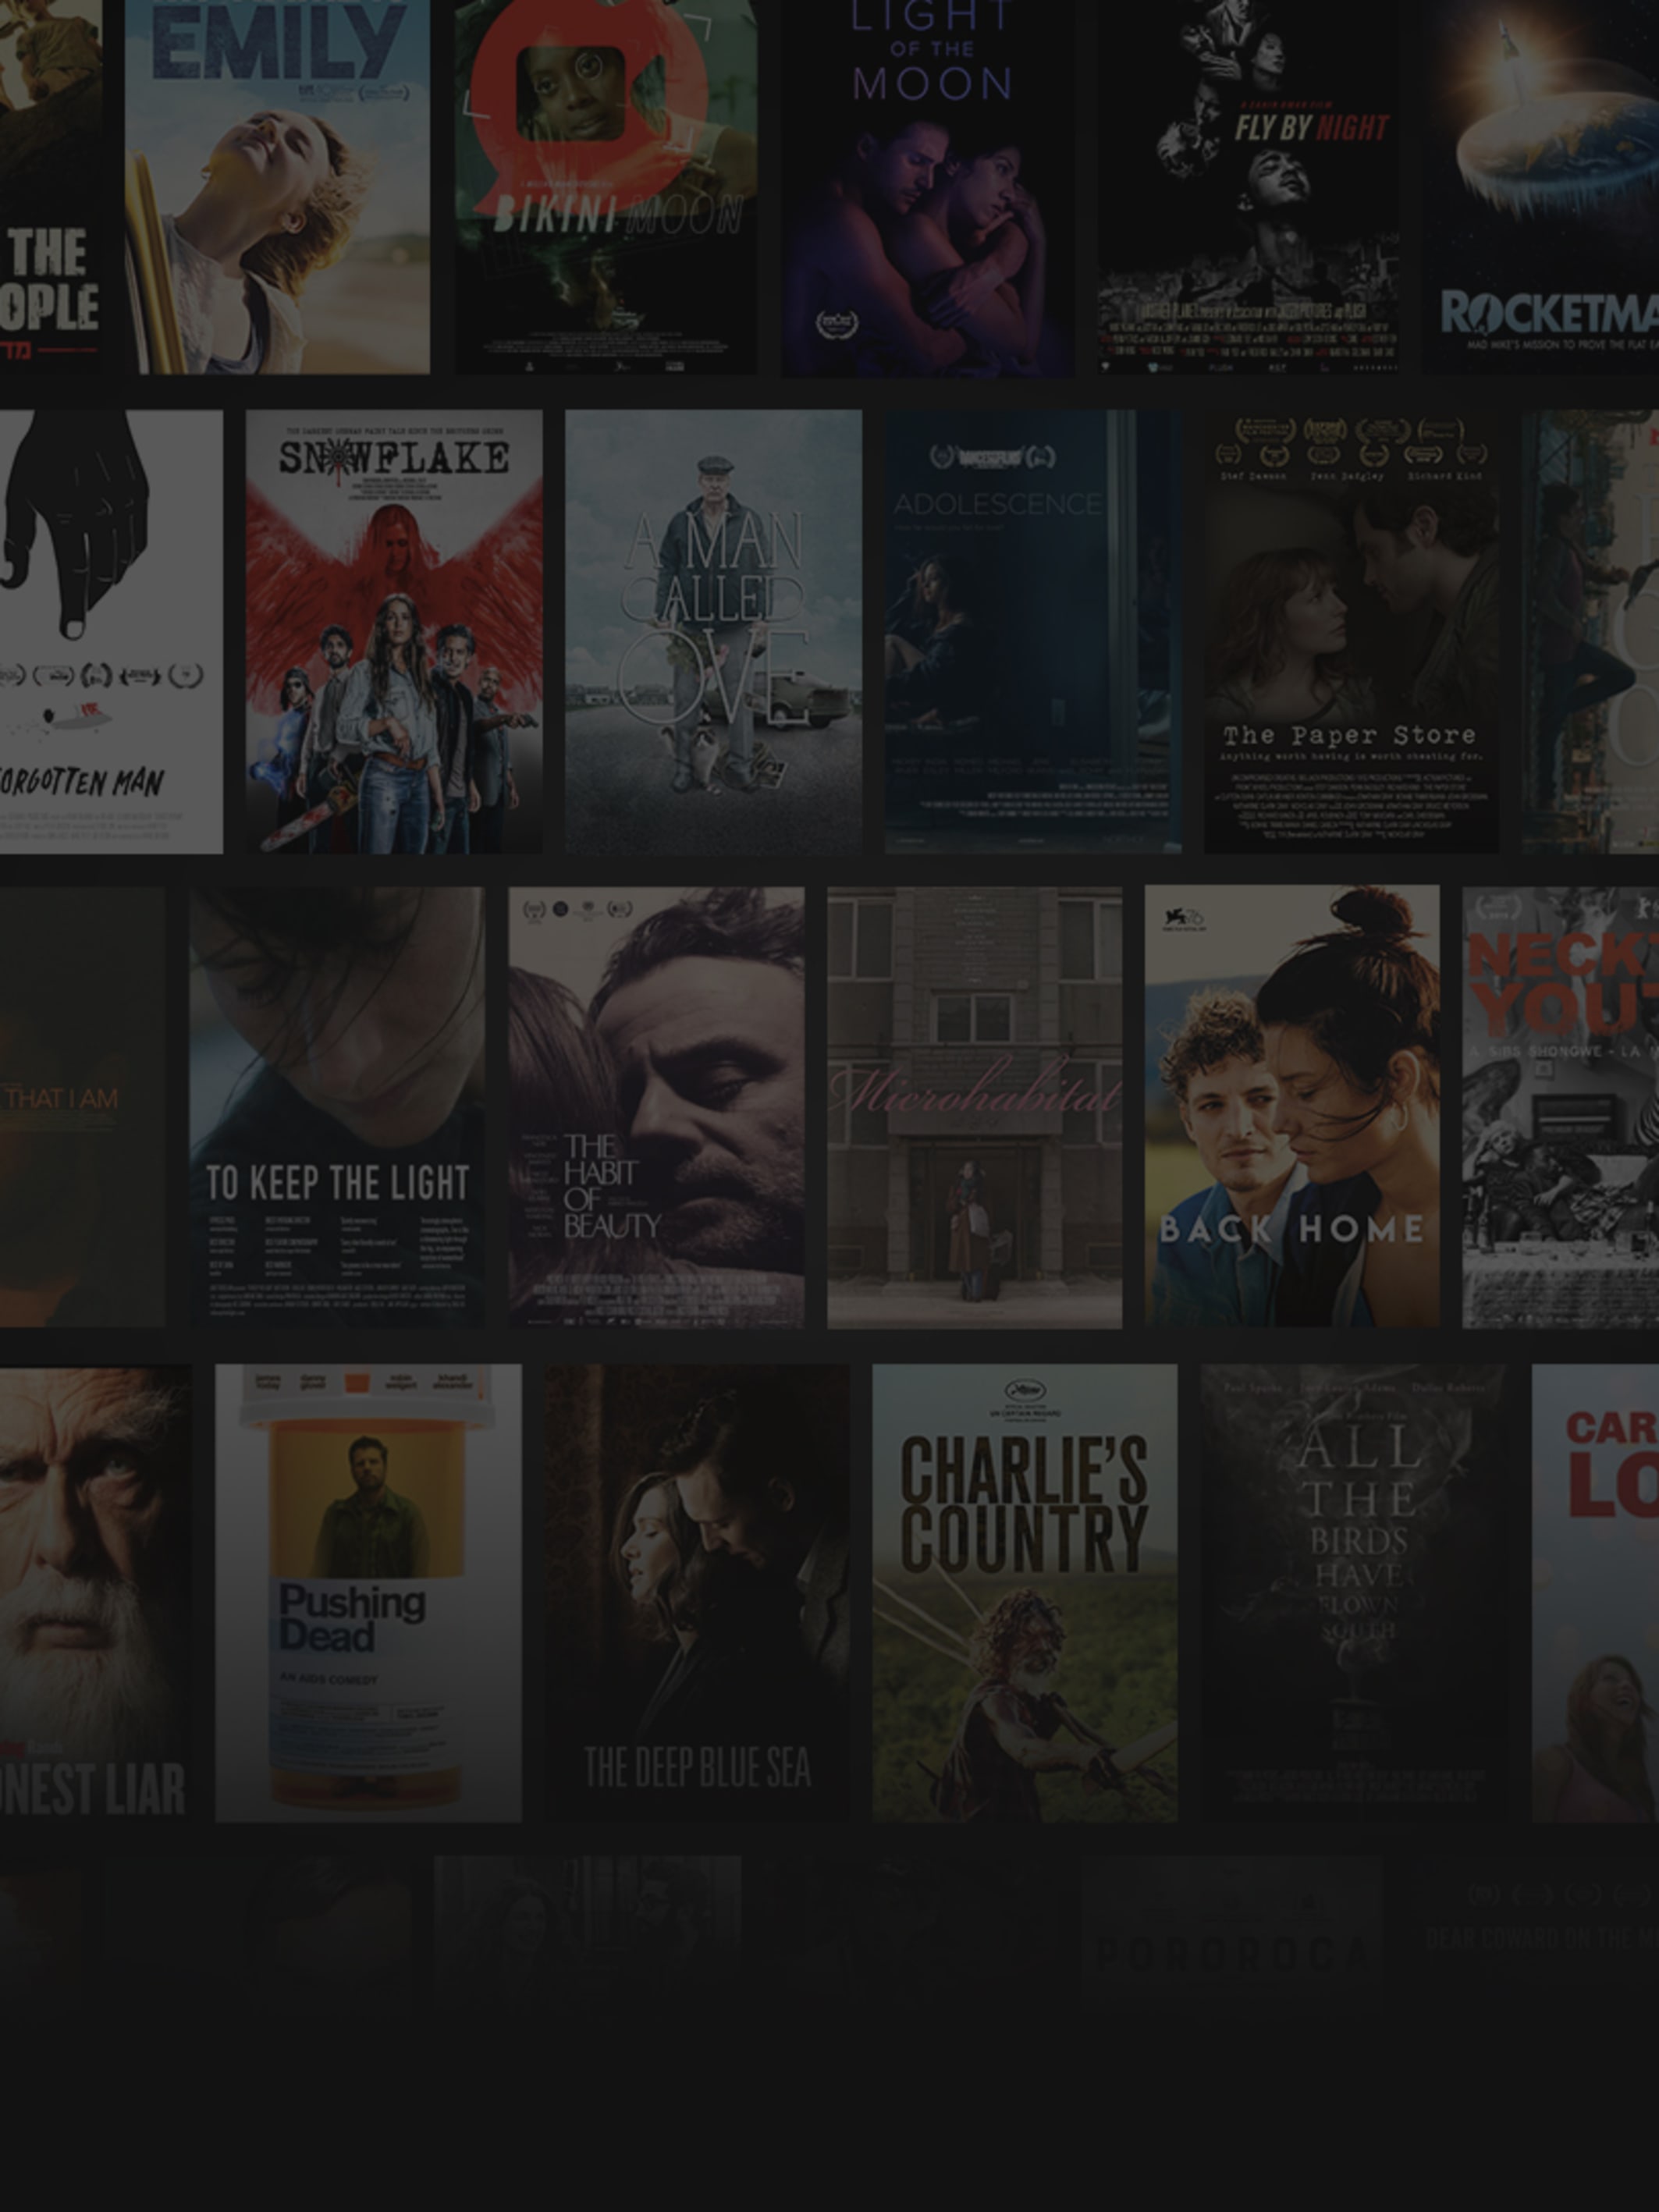
Task: Select the Forgotten Man poster
Action: (x=110, y=631)
